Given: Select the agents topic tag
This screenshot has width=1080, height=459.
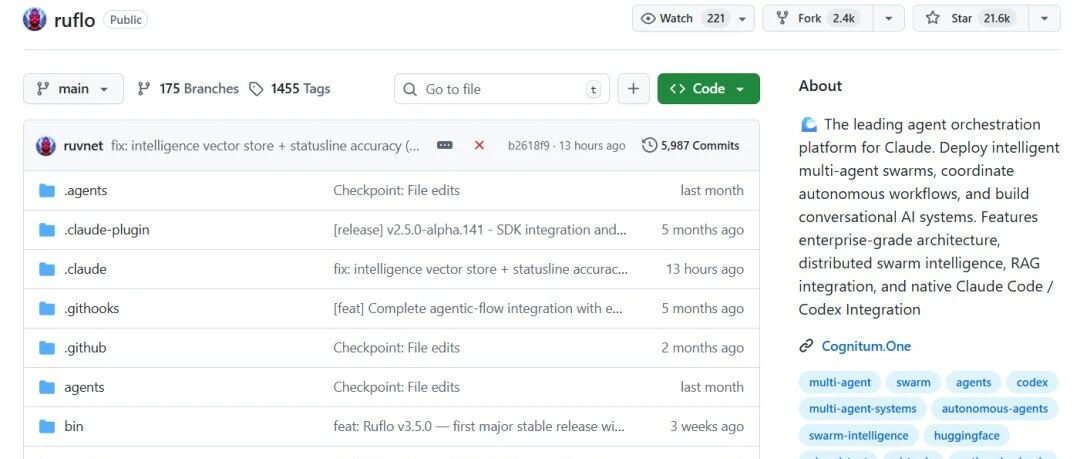Looking at the screenshot, I should (973, 382).
